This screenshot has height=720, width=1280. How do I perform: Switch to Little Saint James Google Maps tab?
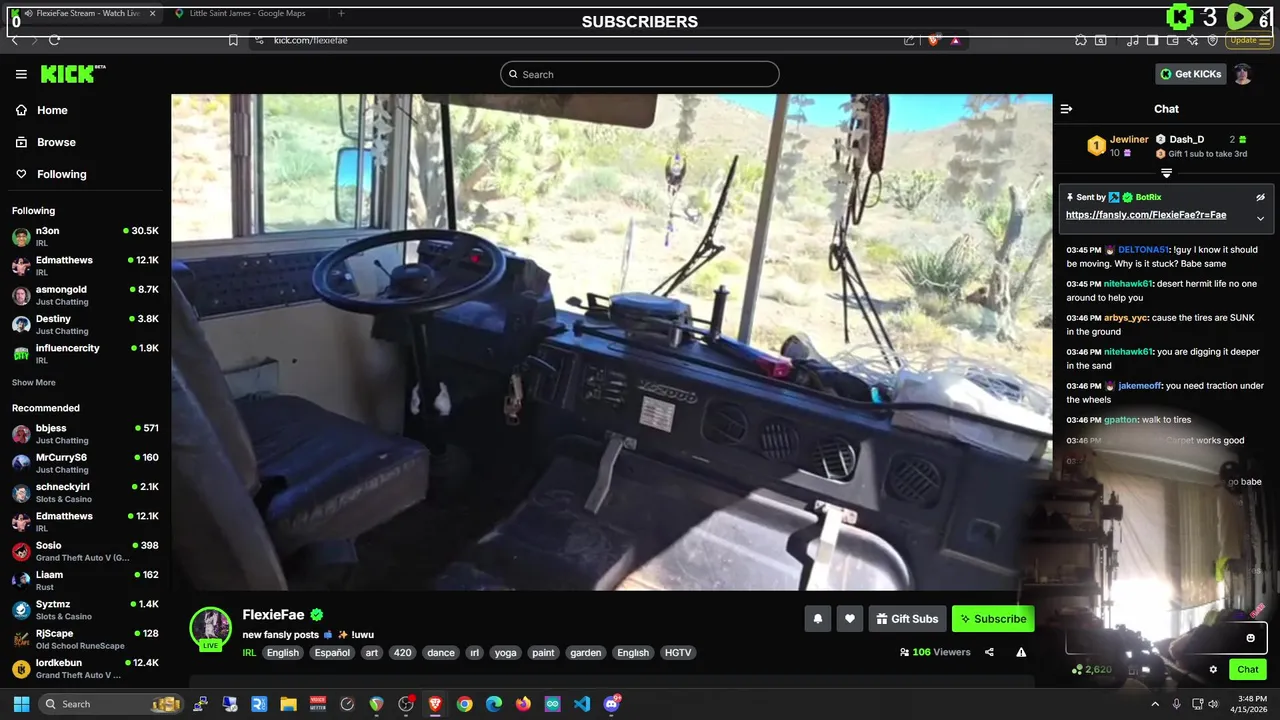click(245, 13)
